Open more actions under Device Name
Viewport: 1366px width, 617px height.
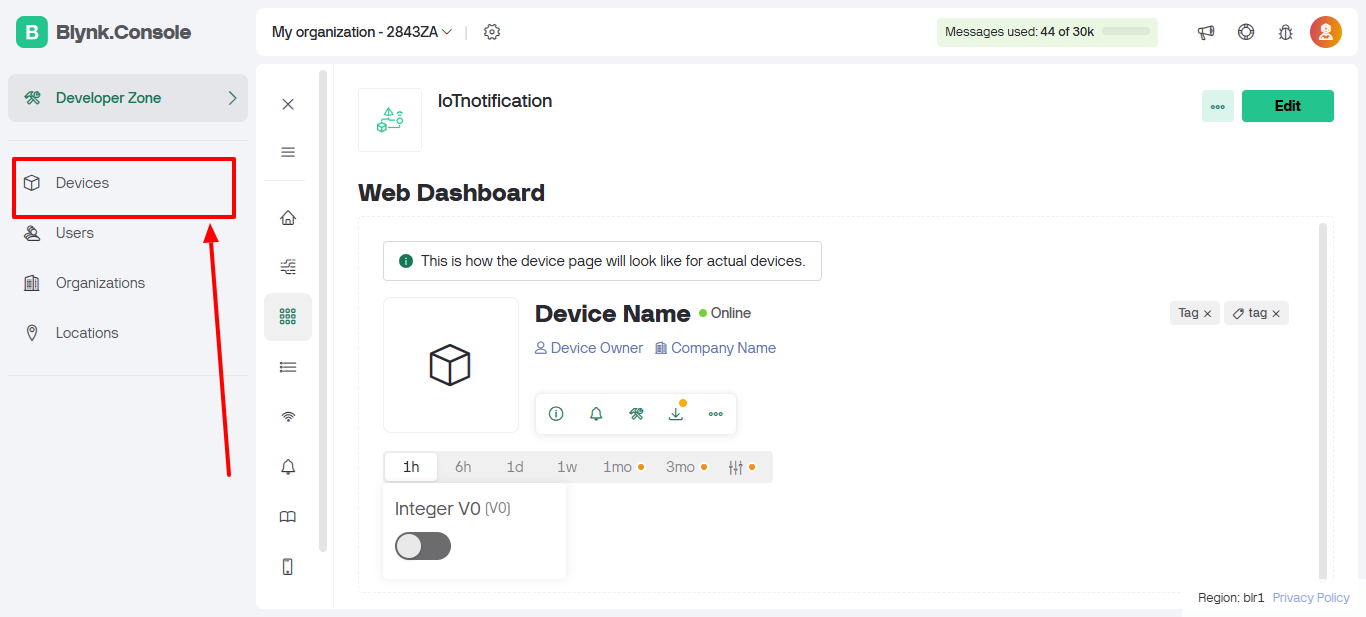tap(716, 414)
